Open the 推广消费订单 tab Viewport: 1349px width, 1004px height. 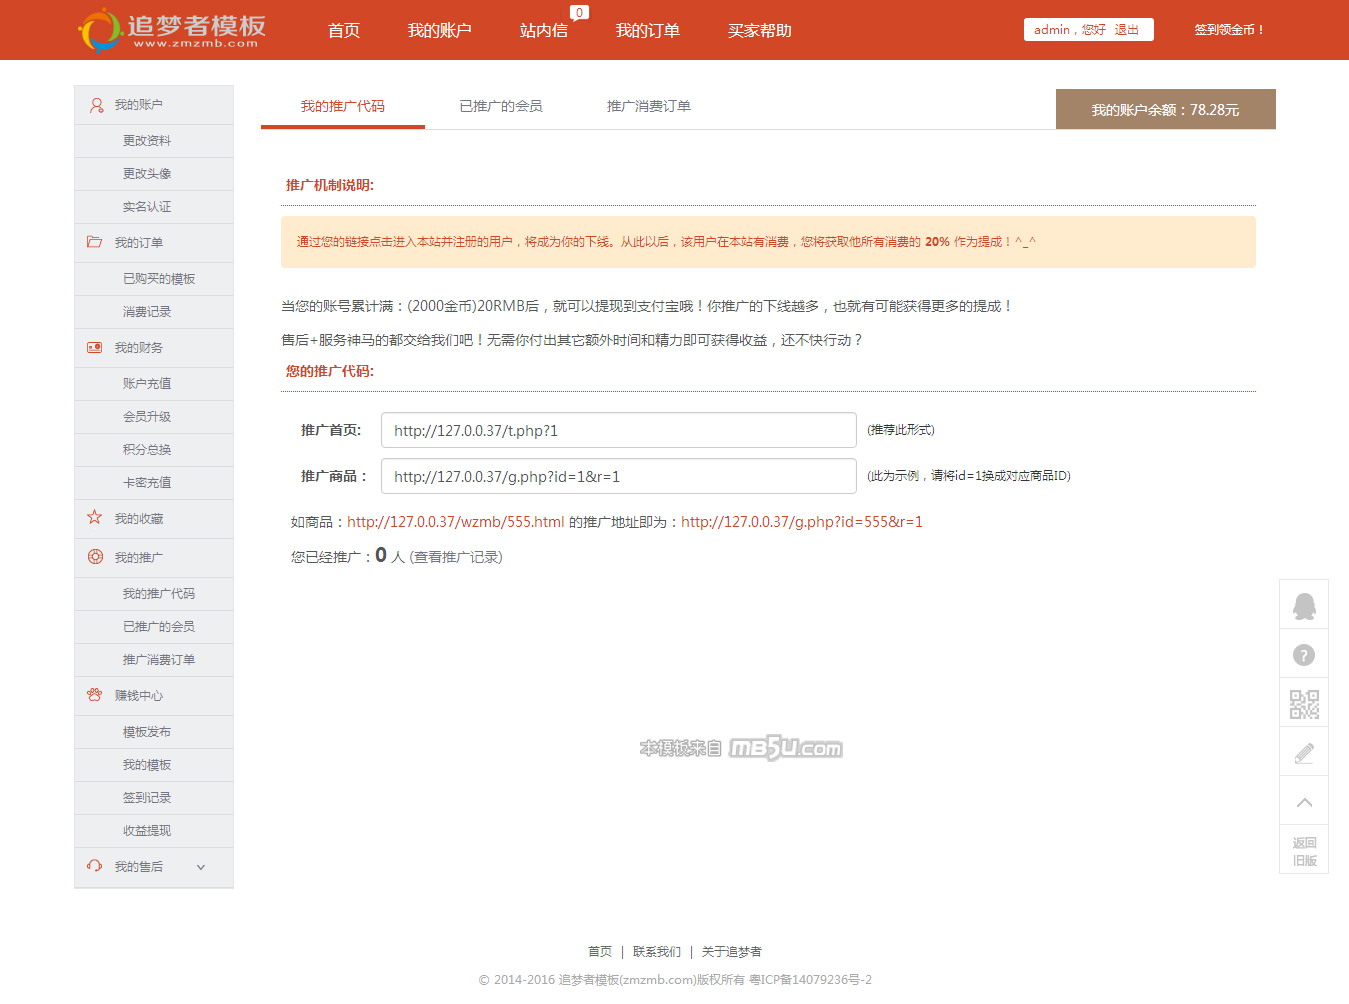coord(649,106)
